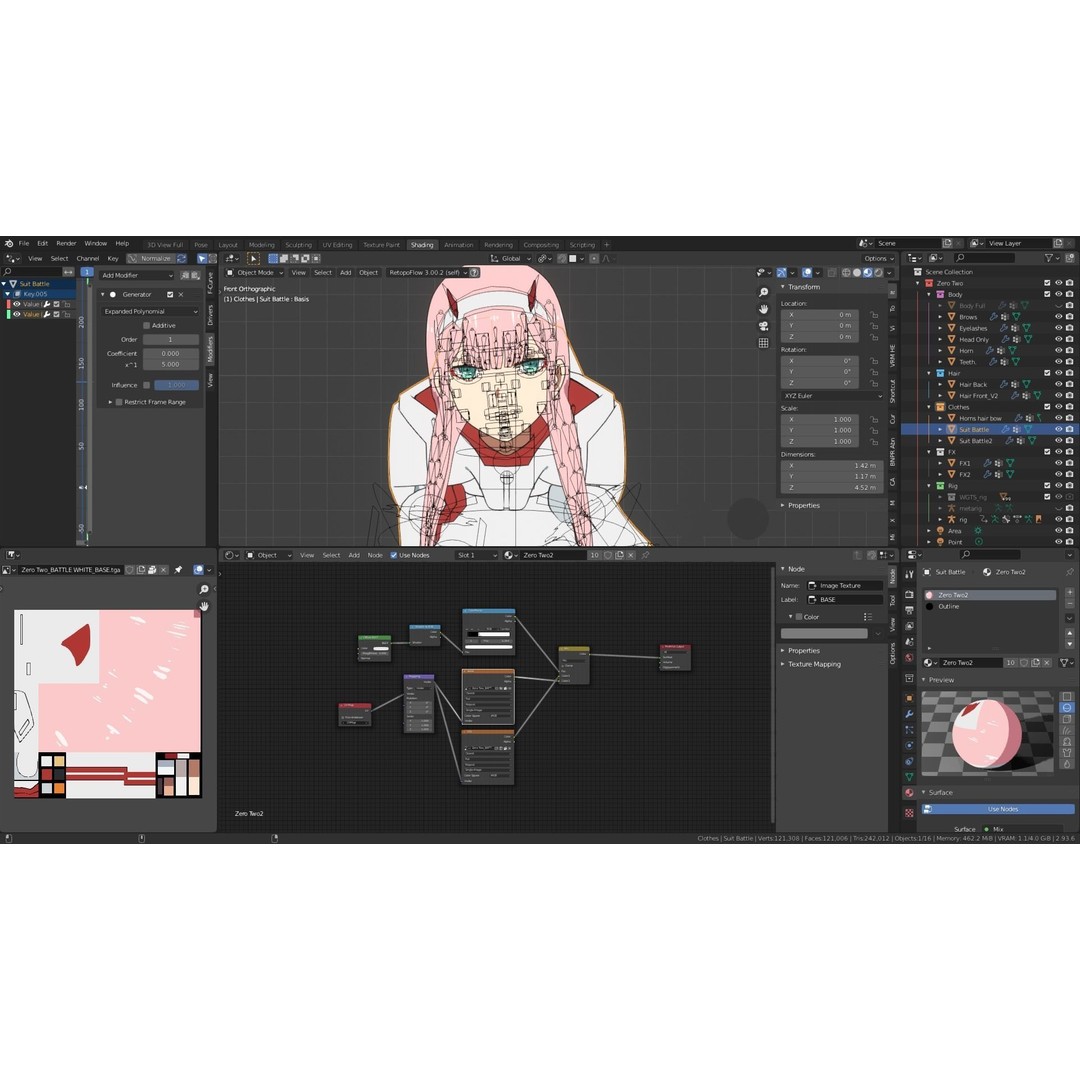Switch orthographic grid view icon in viewport
The image size is (1080, 1080).
point(763,342)
